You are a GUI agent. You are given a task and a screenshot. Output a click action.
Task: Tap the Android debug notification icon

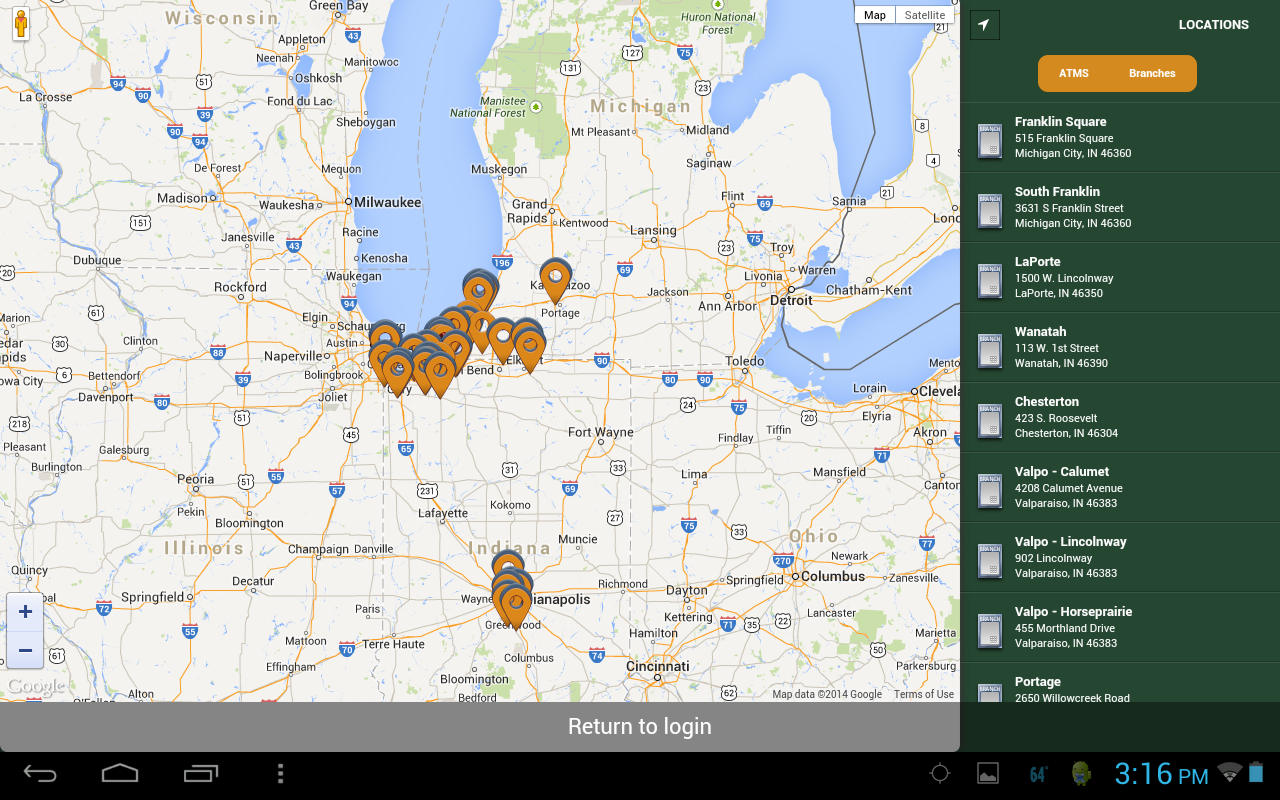1081,773
